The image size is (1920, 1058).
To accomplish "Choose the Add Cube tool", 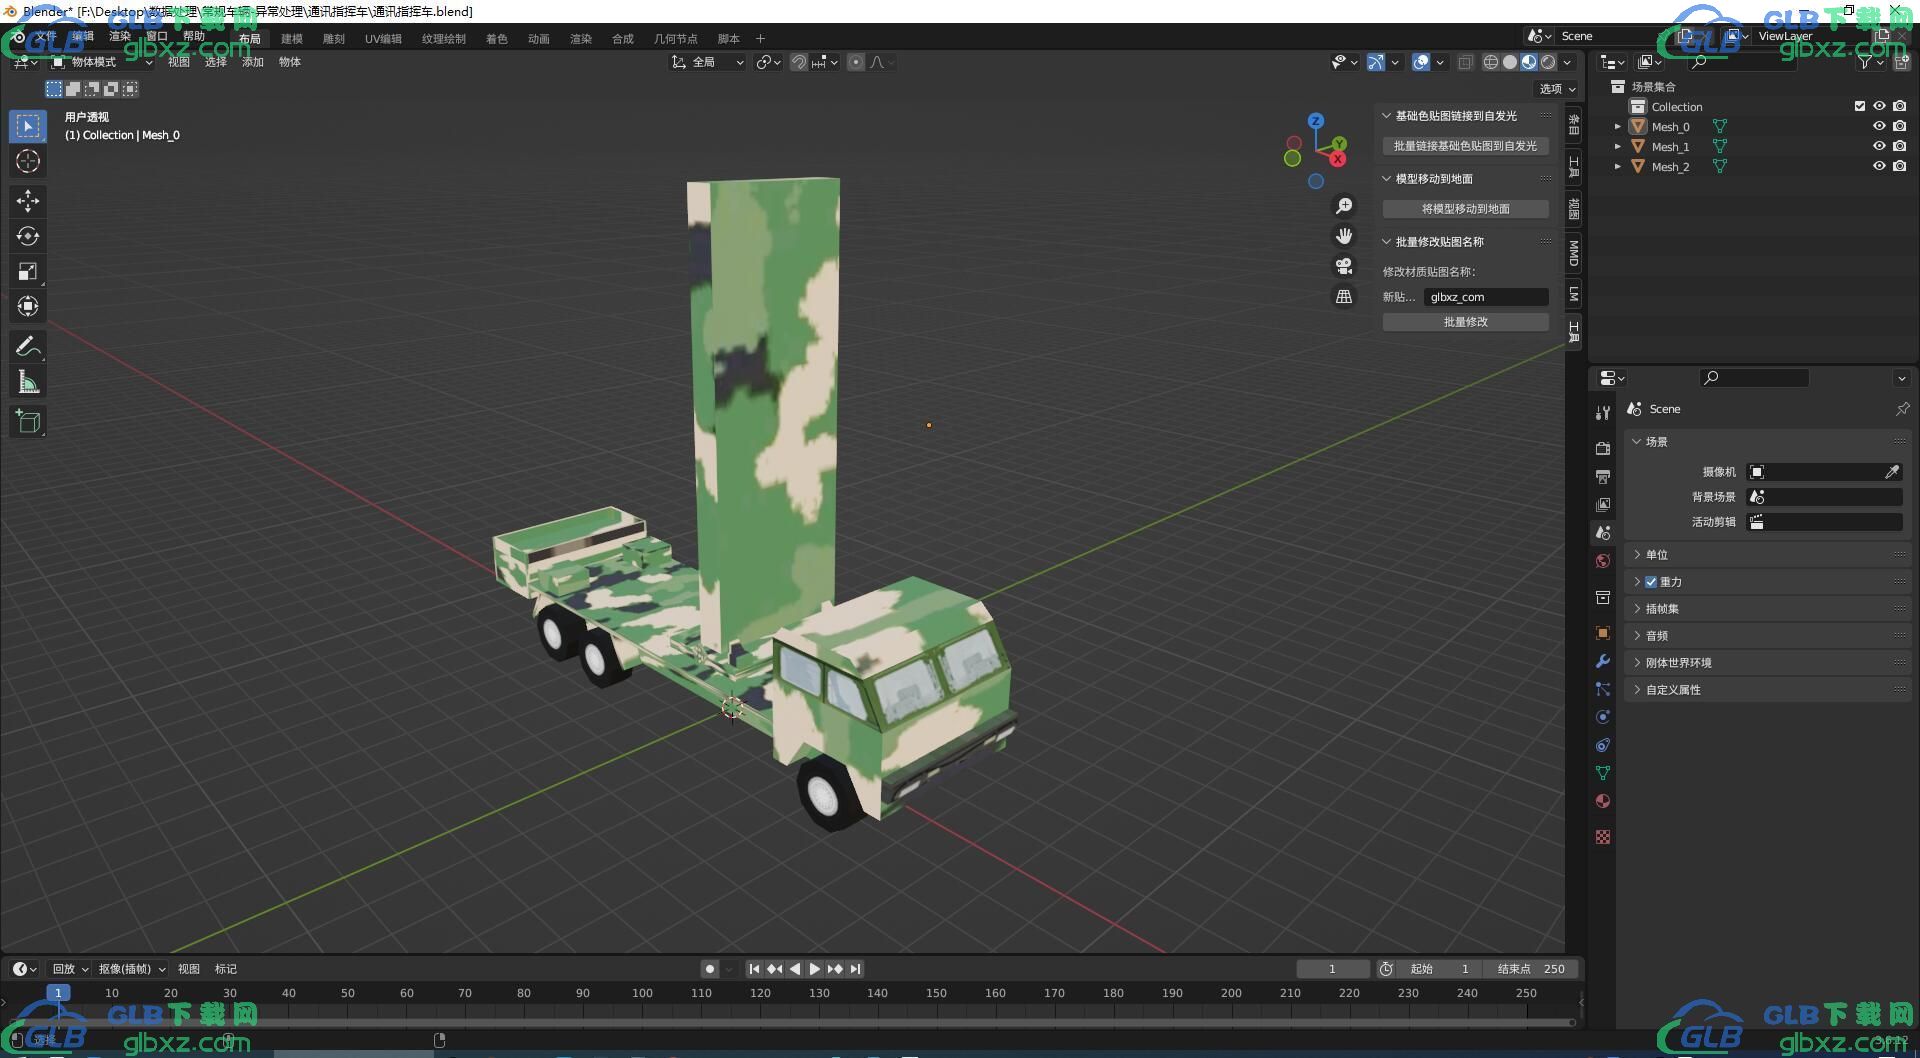I will coord(28,422).
